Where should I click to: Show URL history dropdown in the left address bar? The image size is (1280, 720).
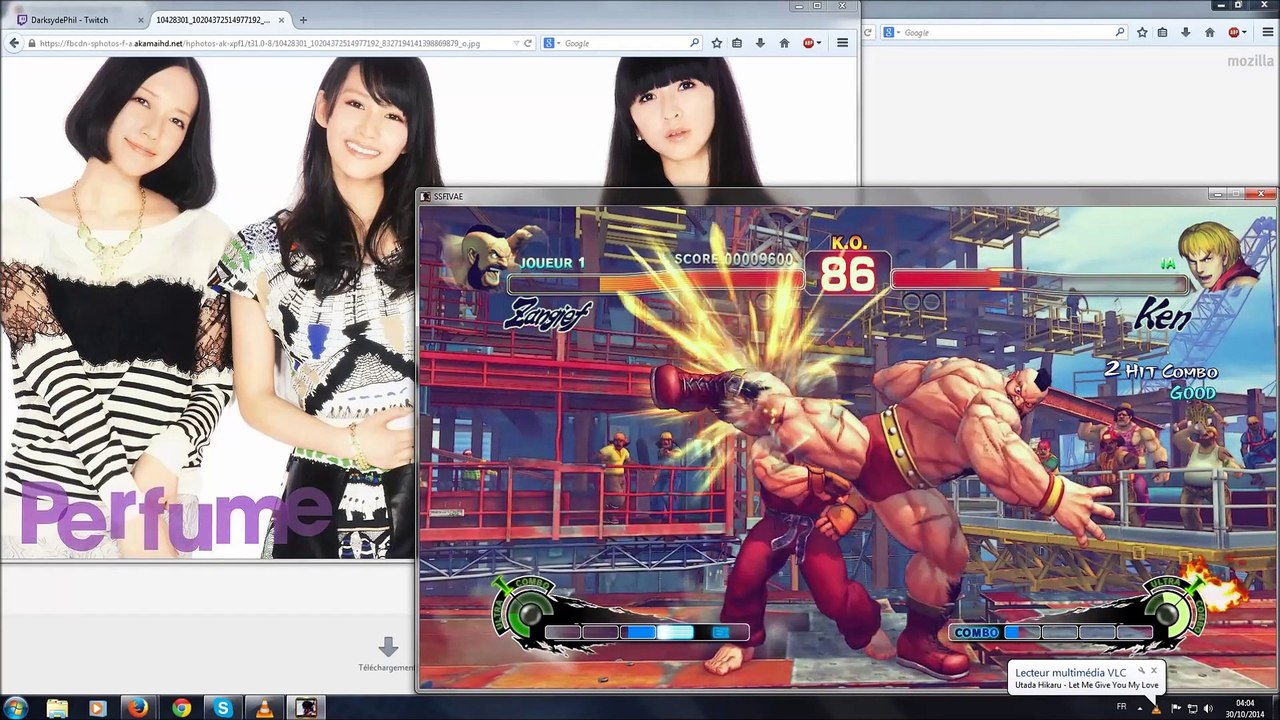click(x=516, y=43)
